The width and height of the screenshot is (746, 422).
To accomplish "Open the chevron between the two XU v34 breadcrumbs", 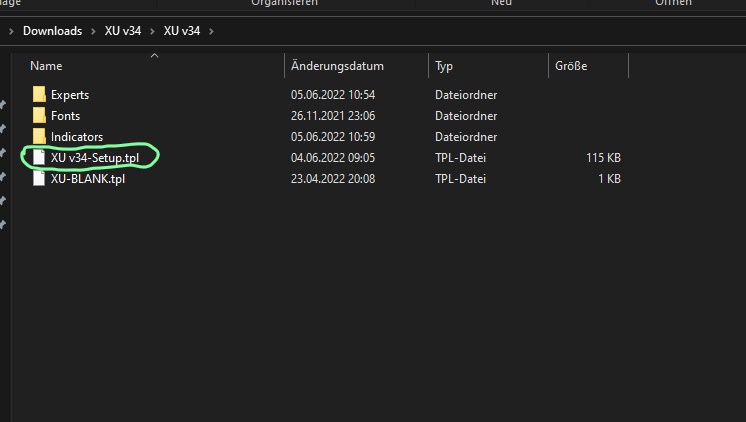I will pos(153,31).
